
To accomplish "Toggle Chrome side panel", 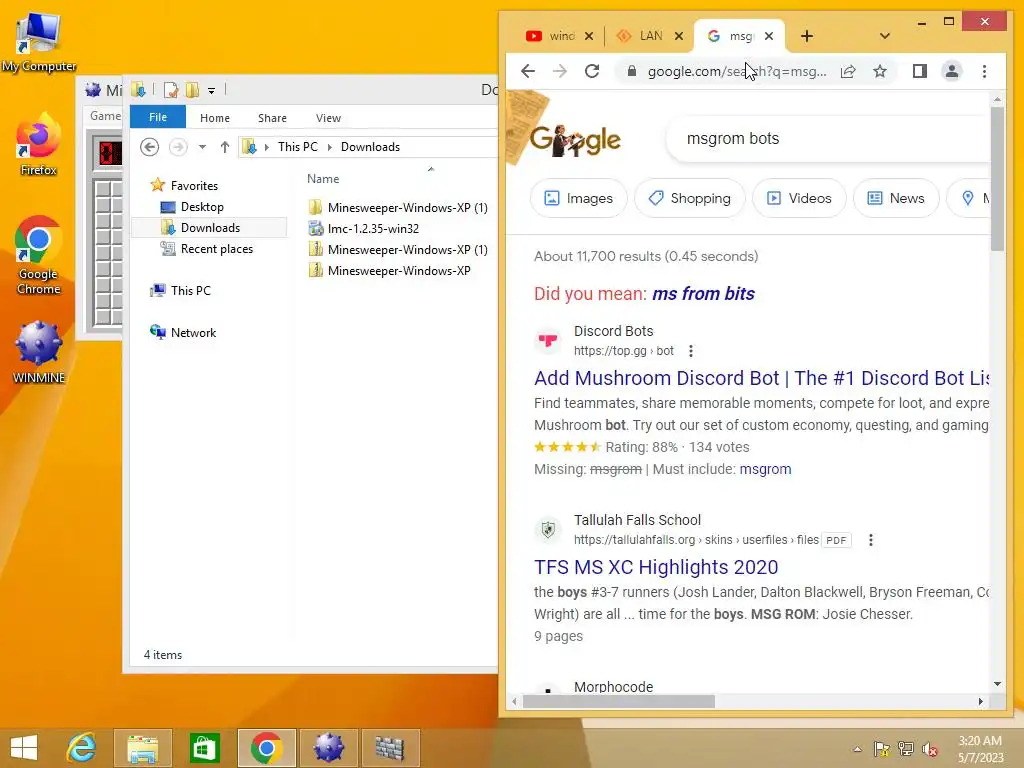I will (920, 71).
